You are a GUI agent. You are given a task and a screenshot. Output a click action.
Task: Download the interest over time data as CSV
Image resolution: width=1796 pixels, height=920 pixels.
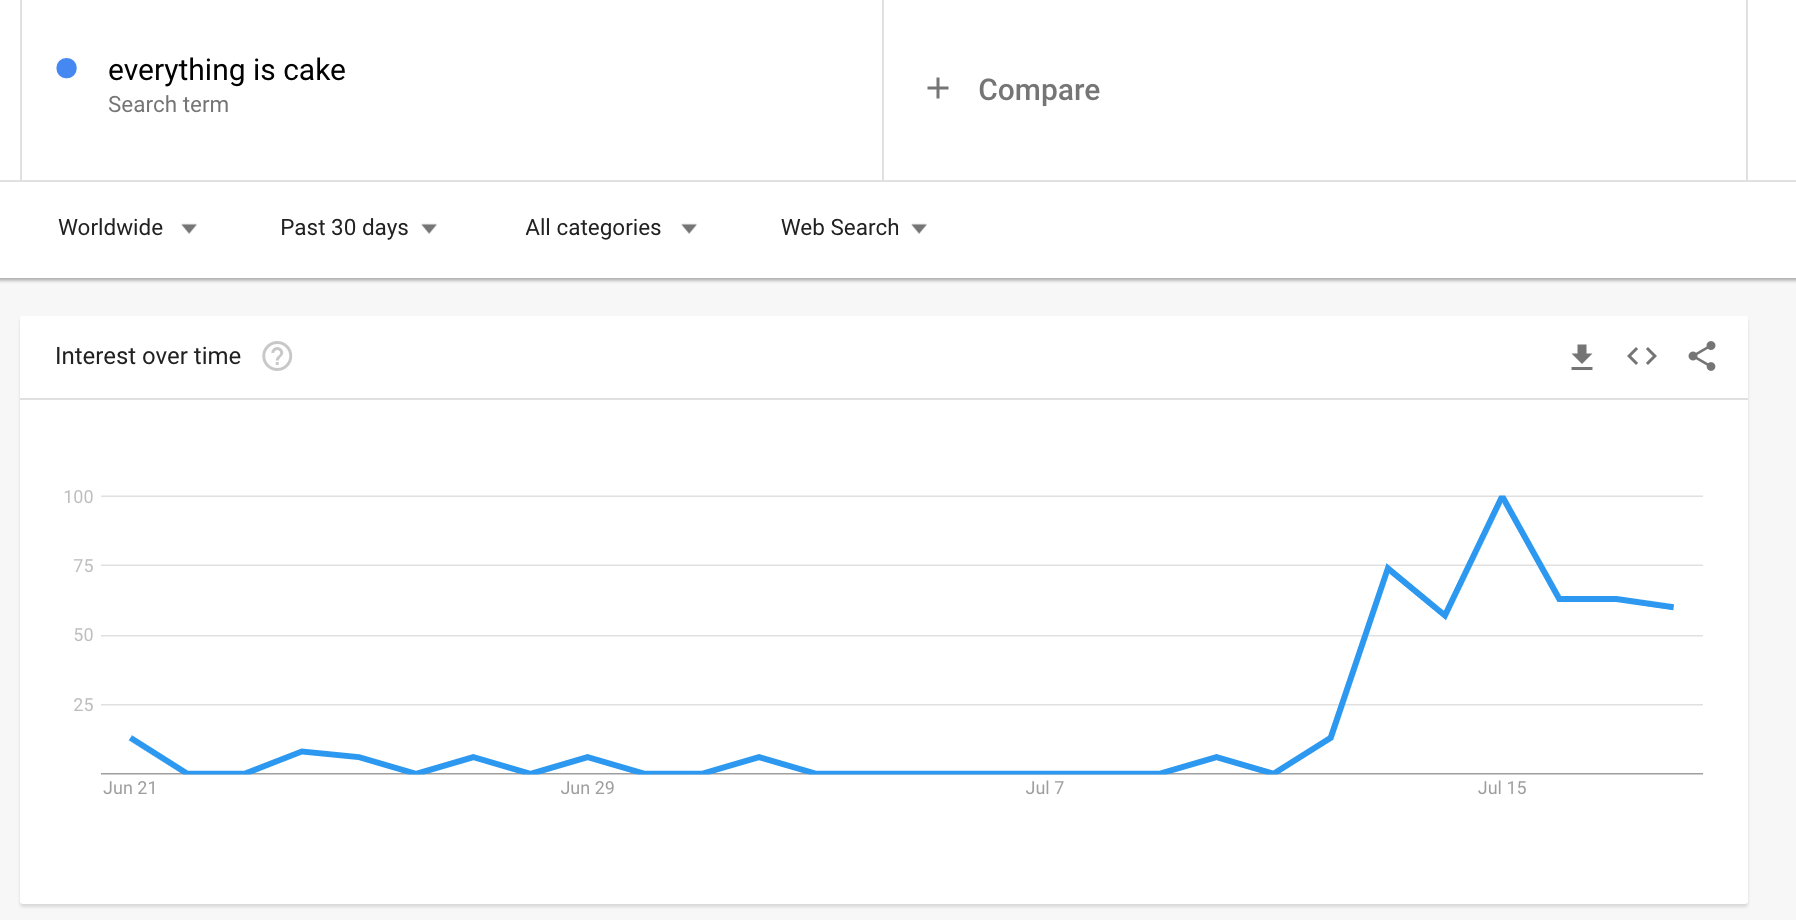tap(1581, 357)
